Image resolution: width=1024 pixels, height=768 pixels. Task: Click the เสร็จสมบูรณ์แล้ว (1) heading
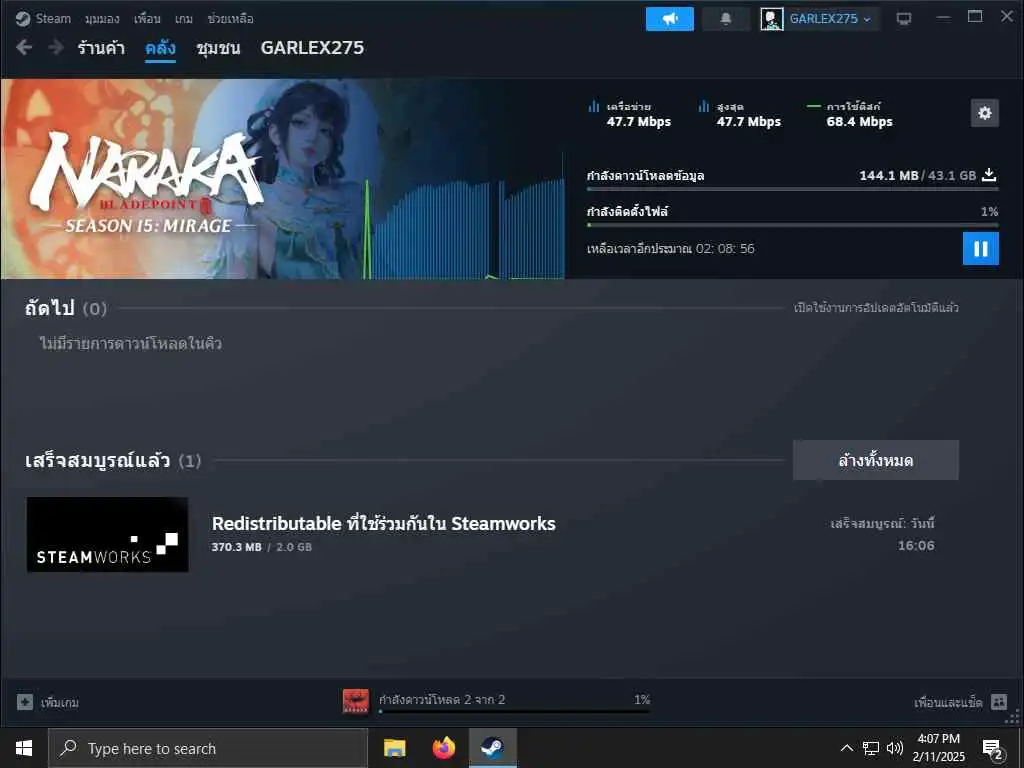click(112, 460)
